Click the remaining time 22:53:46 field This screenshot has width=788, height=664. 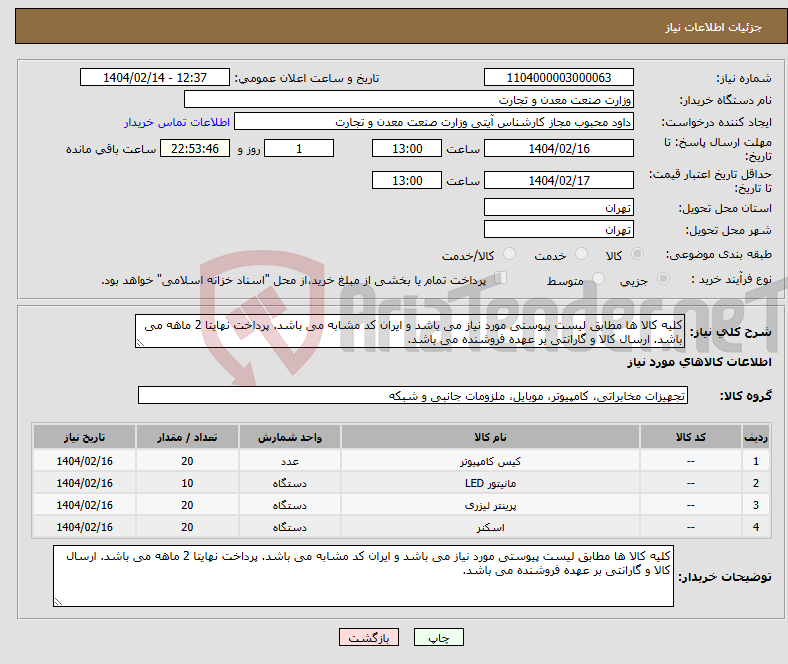(195, 148)
